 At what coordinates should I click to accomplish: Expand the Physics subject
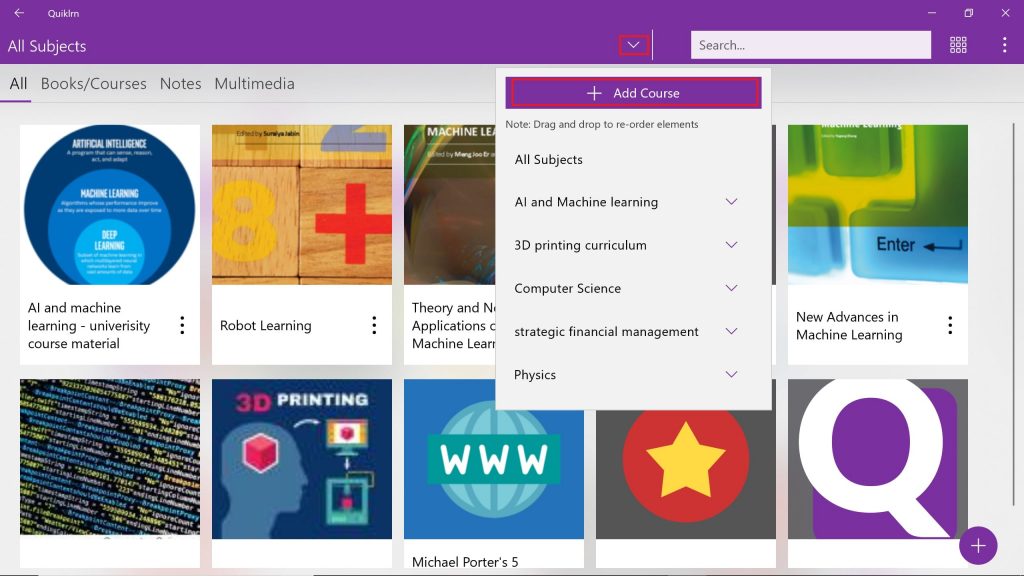coord(731,374)
